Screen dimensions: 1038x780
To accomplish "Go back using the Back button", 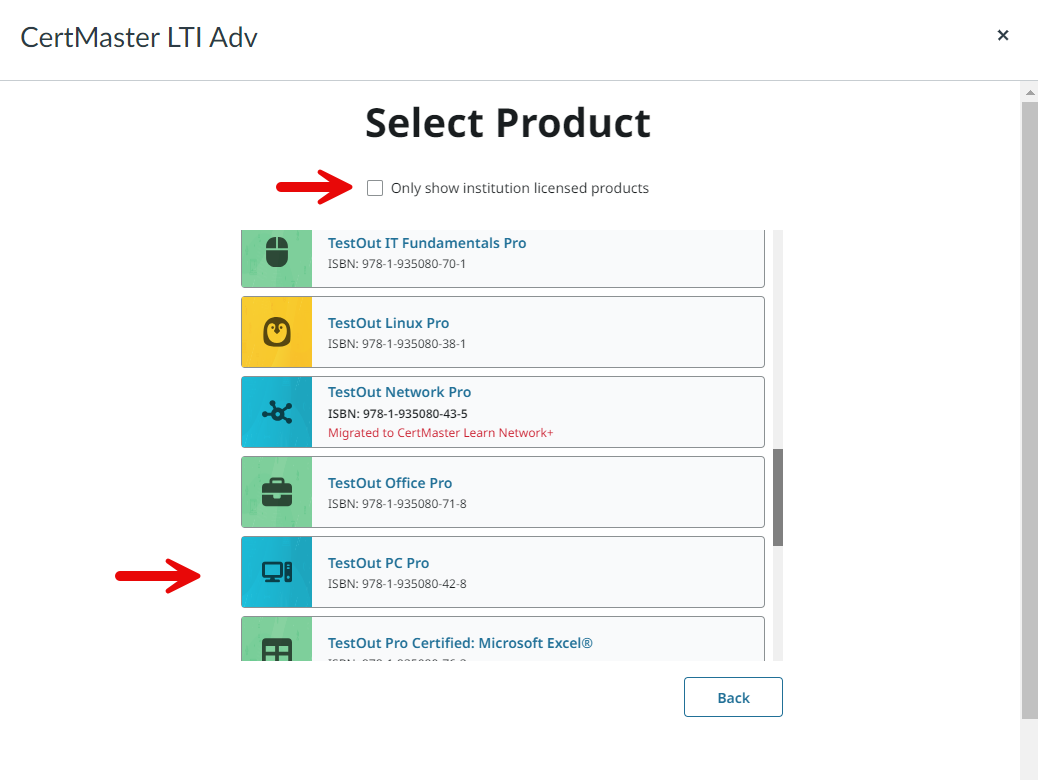I will (x=733, y=697).
